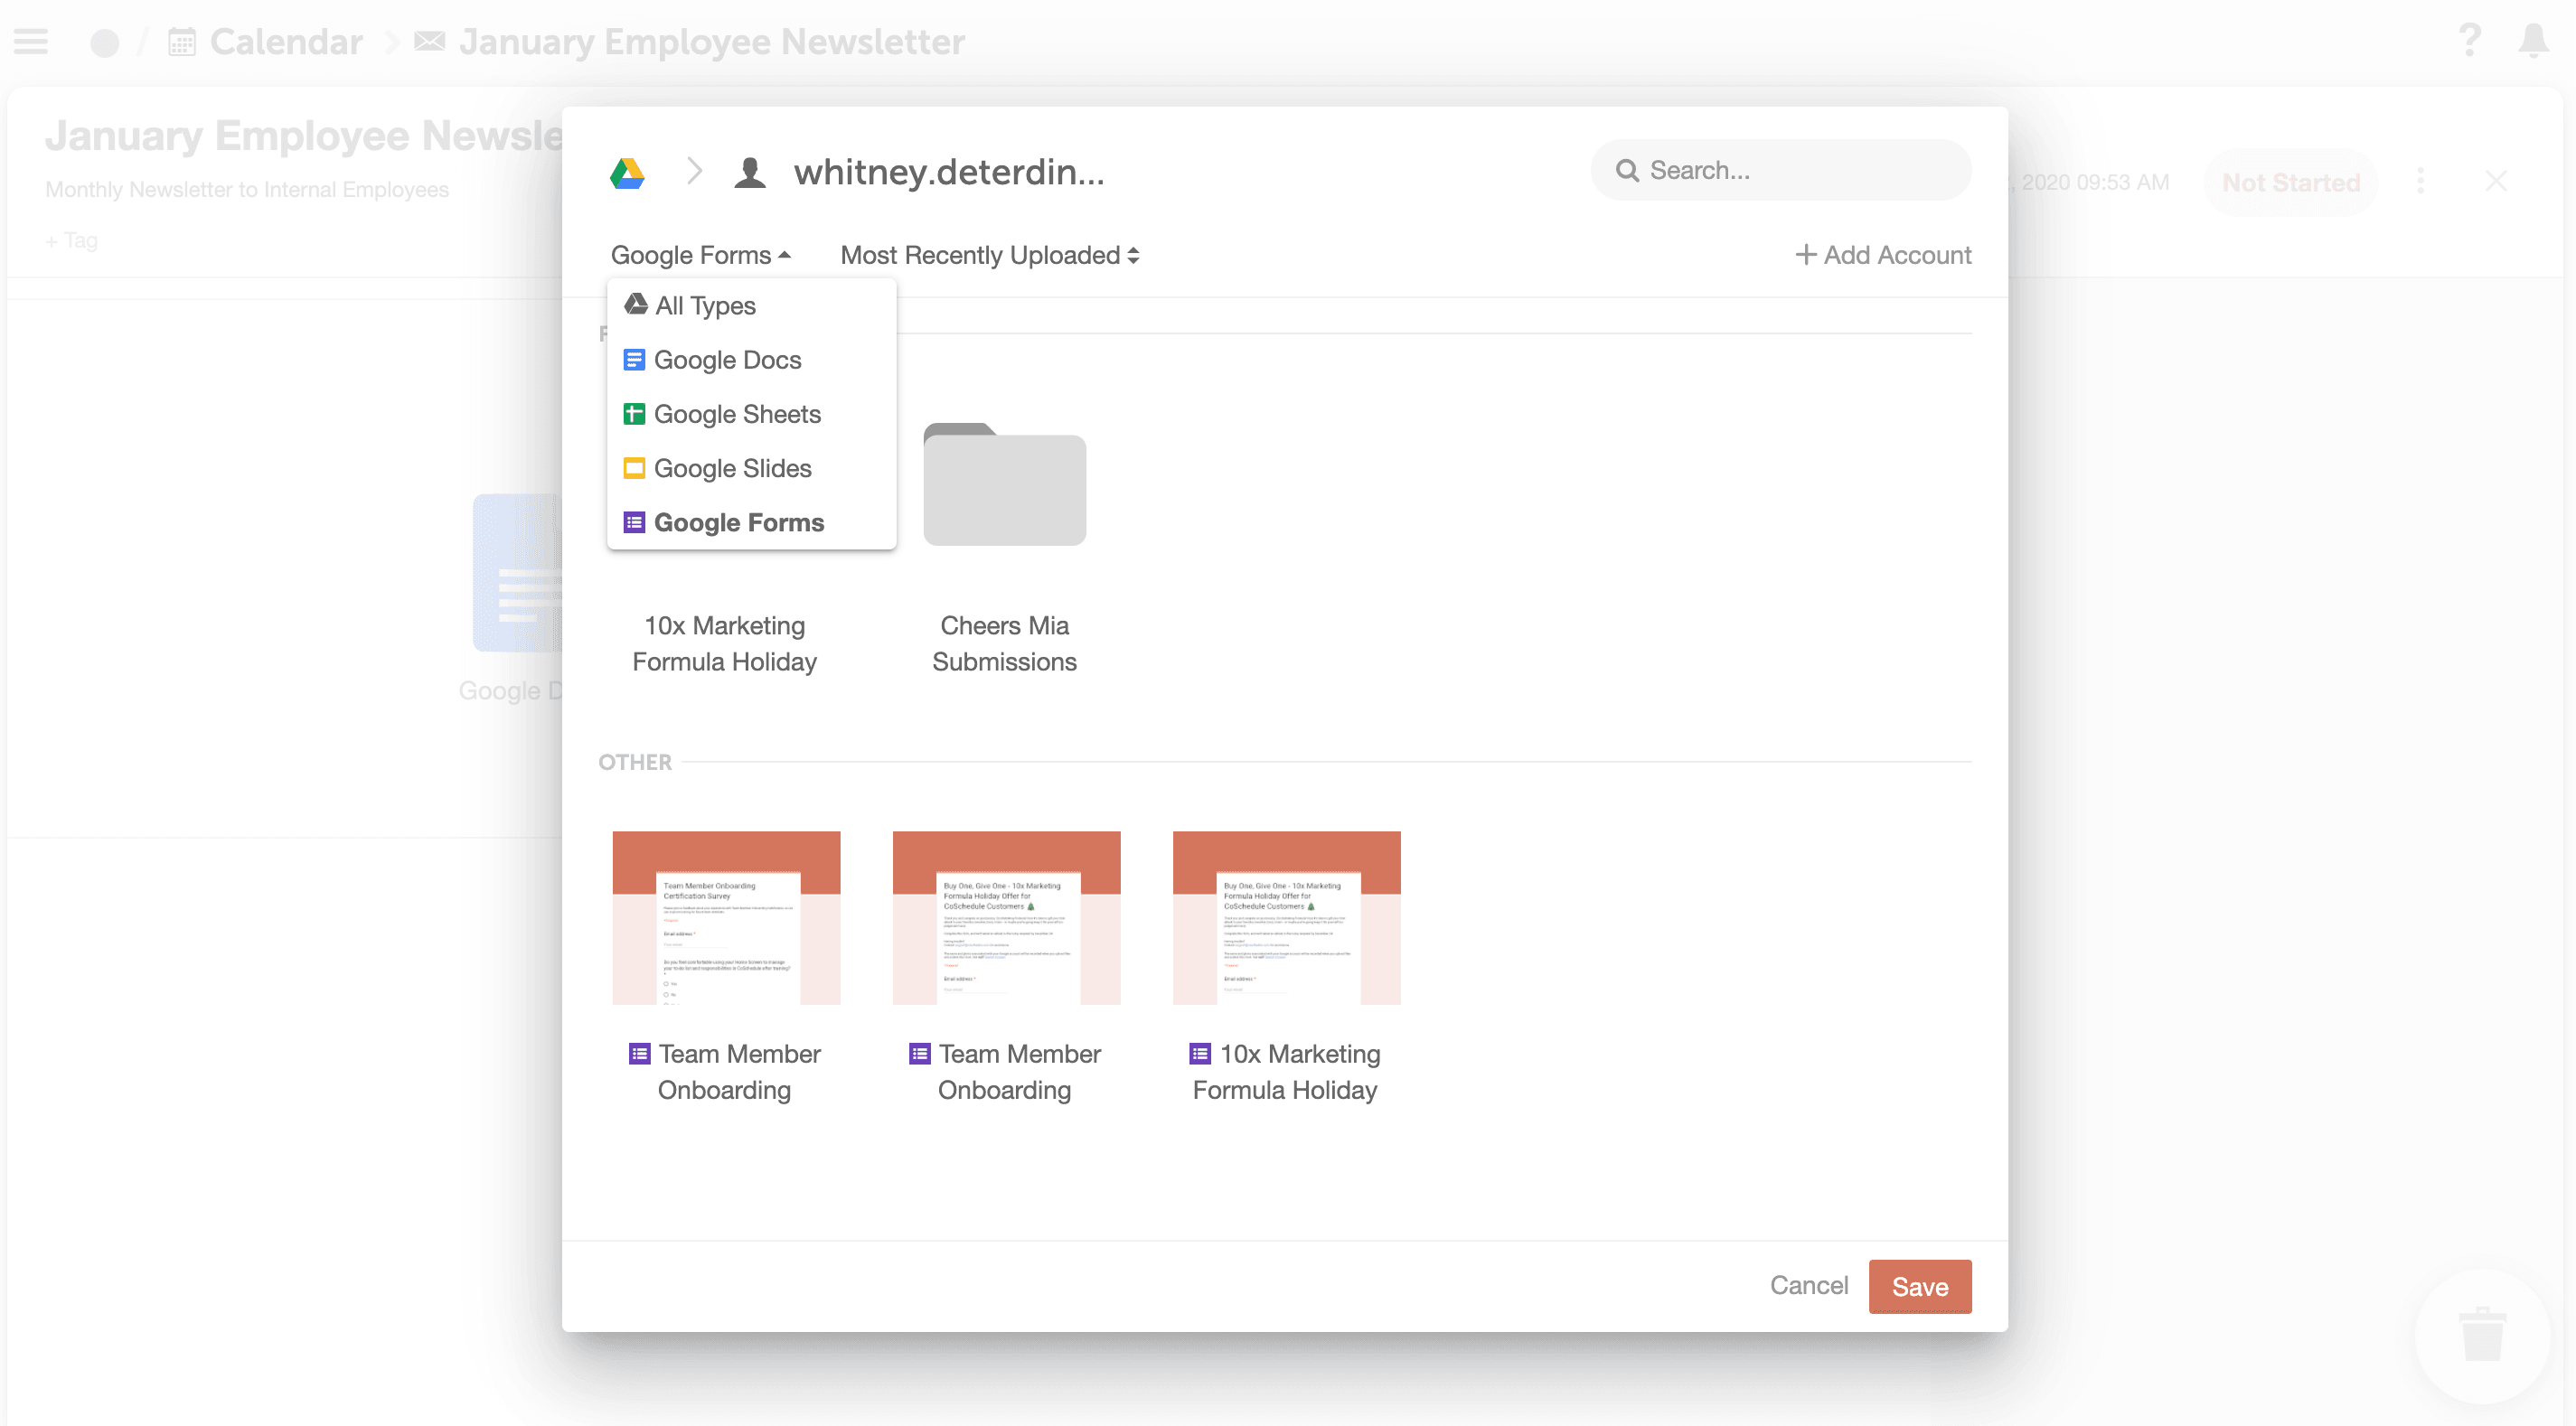Click the Google Drive logo icon
This screenshot has width=2576, height=1426.
627,173
